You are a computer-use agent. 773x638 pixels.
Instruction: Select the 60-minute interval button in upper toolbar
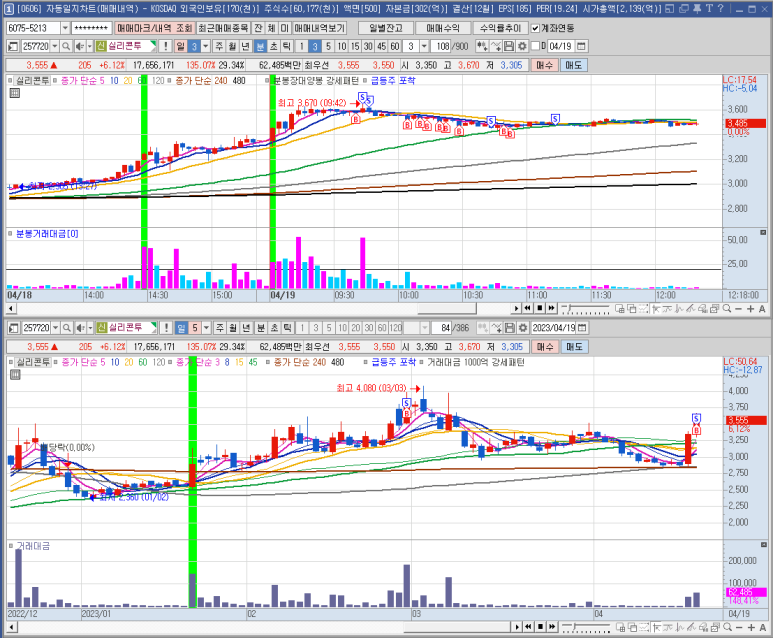(x=395, y=46)
